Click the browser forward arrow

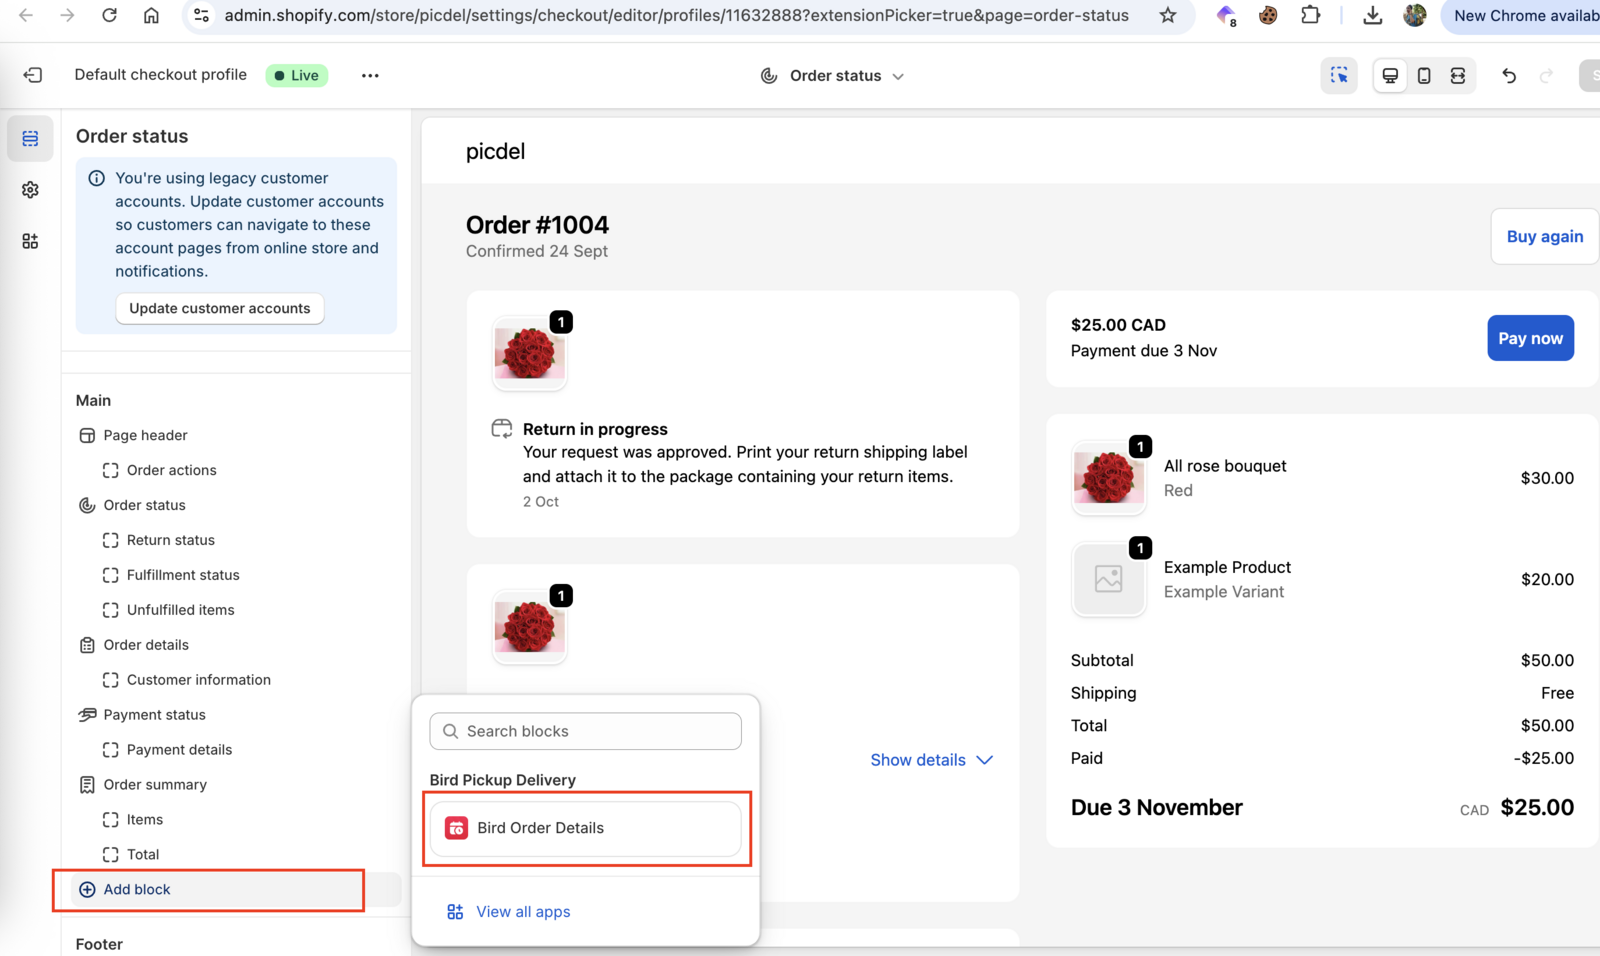click(x=67, y=15)
